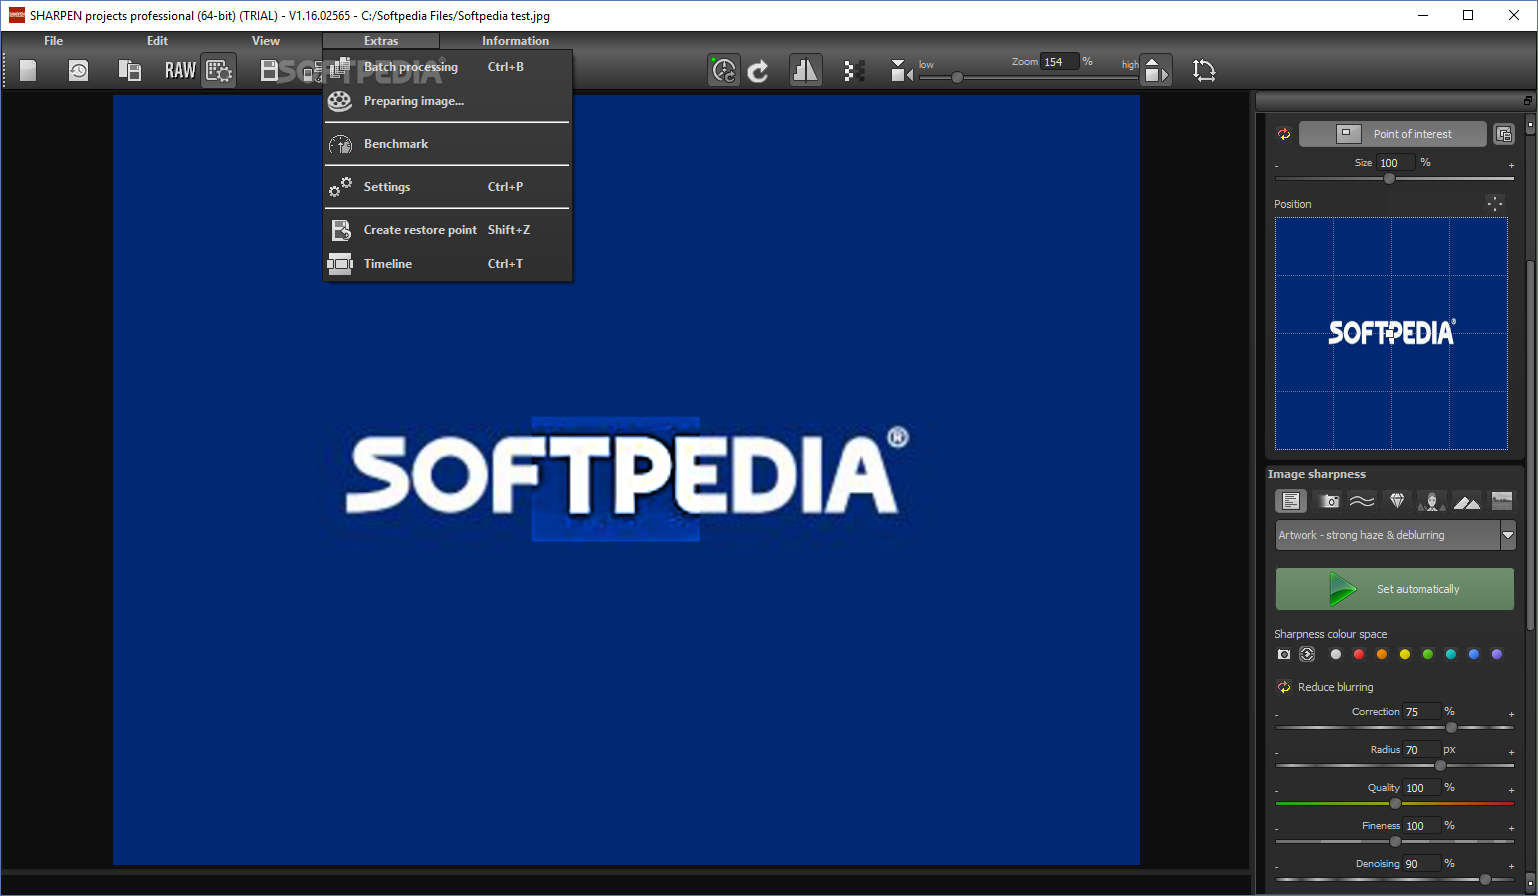Click the Position crosshair target icon
1538x896 pixels.
[x=1495, y=203]
